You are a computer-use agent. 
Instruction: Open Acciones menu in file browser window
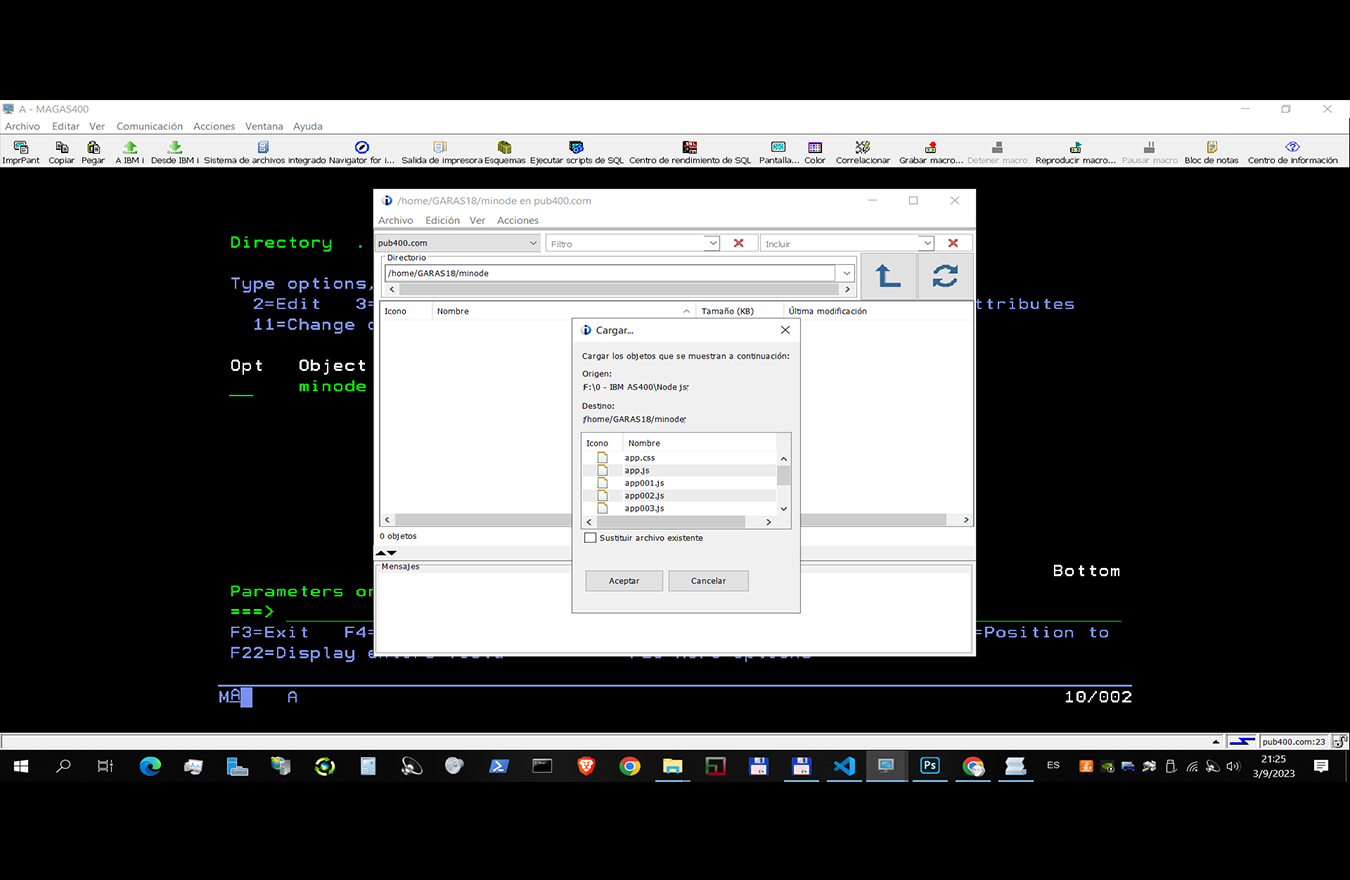(x=517, y=220)
